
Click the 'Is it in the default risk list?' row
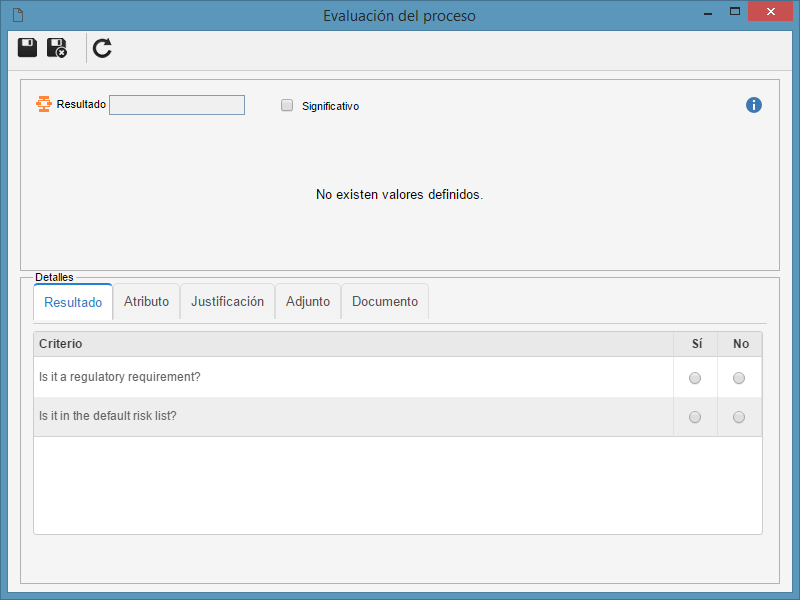pos(398,417)
